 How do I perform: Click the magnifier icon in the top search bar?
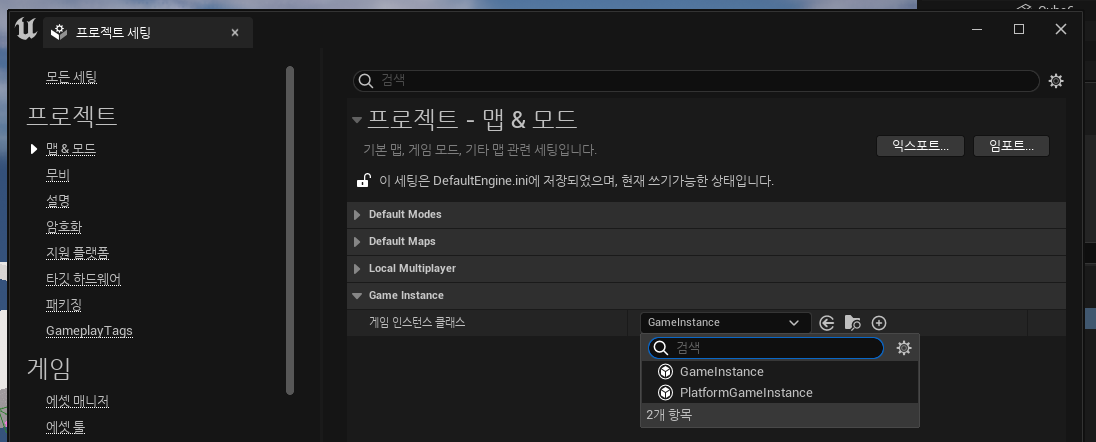pyautogui.click(x=366, y=81)
